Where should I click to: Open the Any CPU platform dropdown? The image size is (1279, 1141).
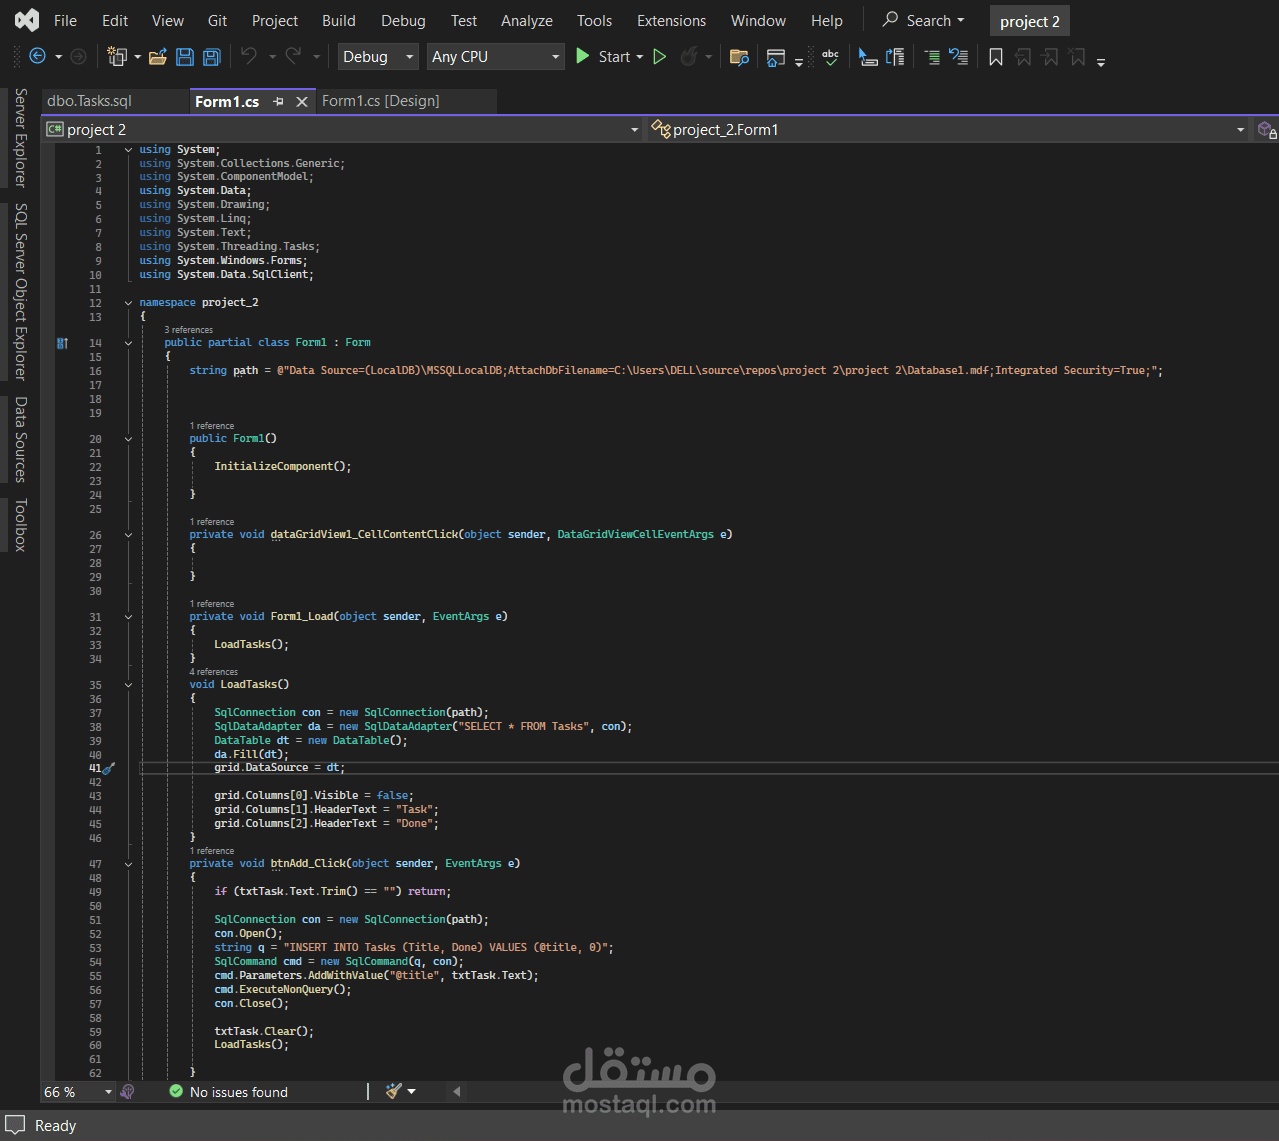(496, 57)
